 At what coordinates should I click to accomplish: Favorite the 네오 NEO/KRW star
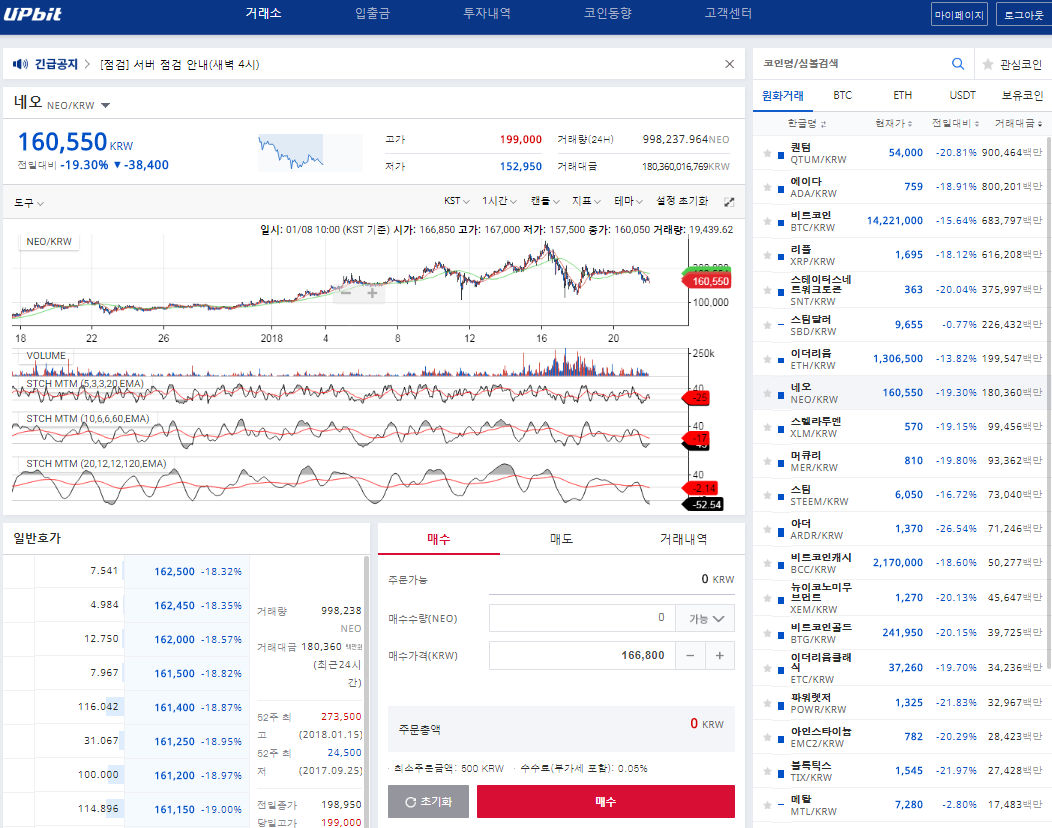point(767,393)
